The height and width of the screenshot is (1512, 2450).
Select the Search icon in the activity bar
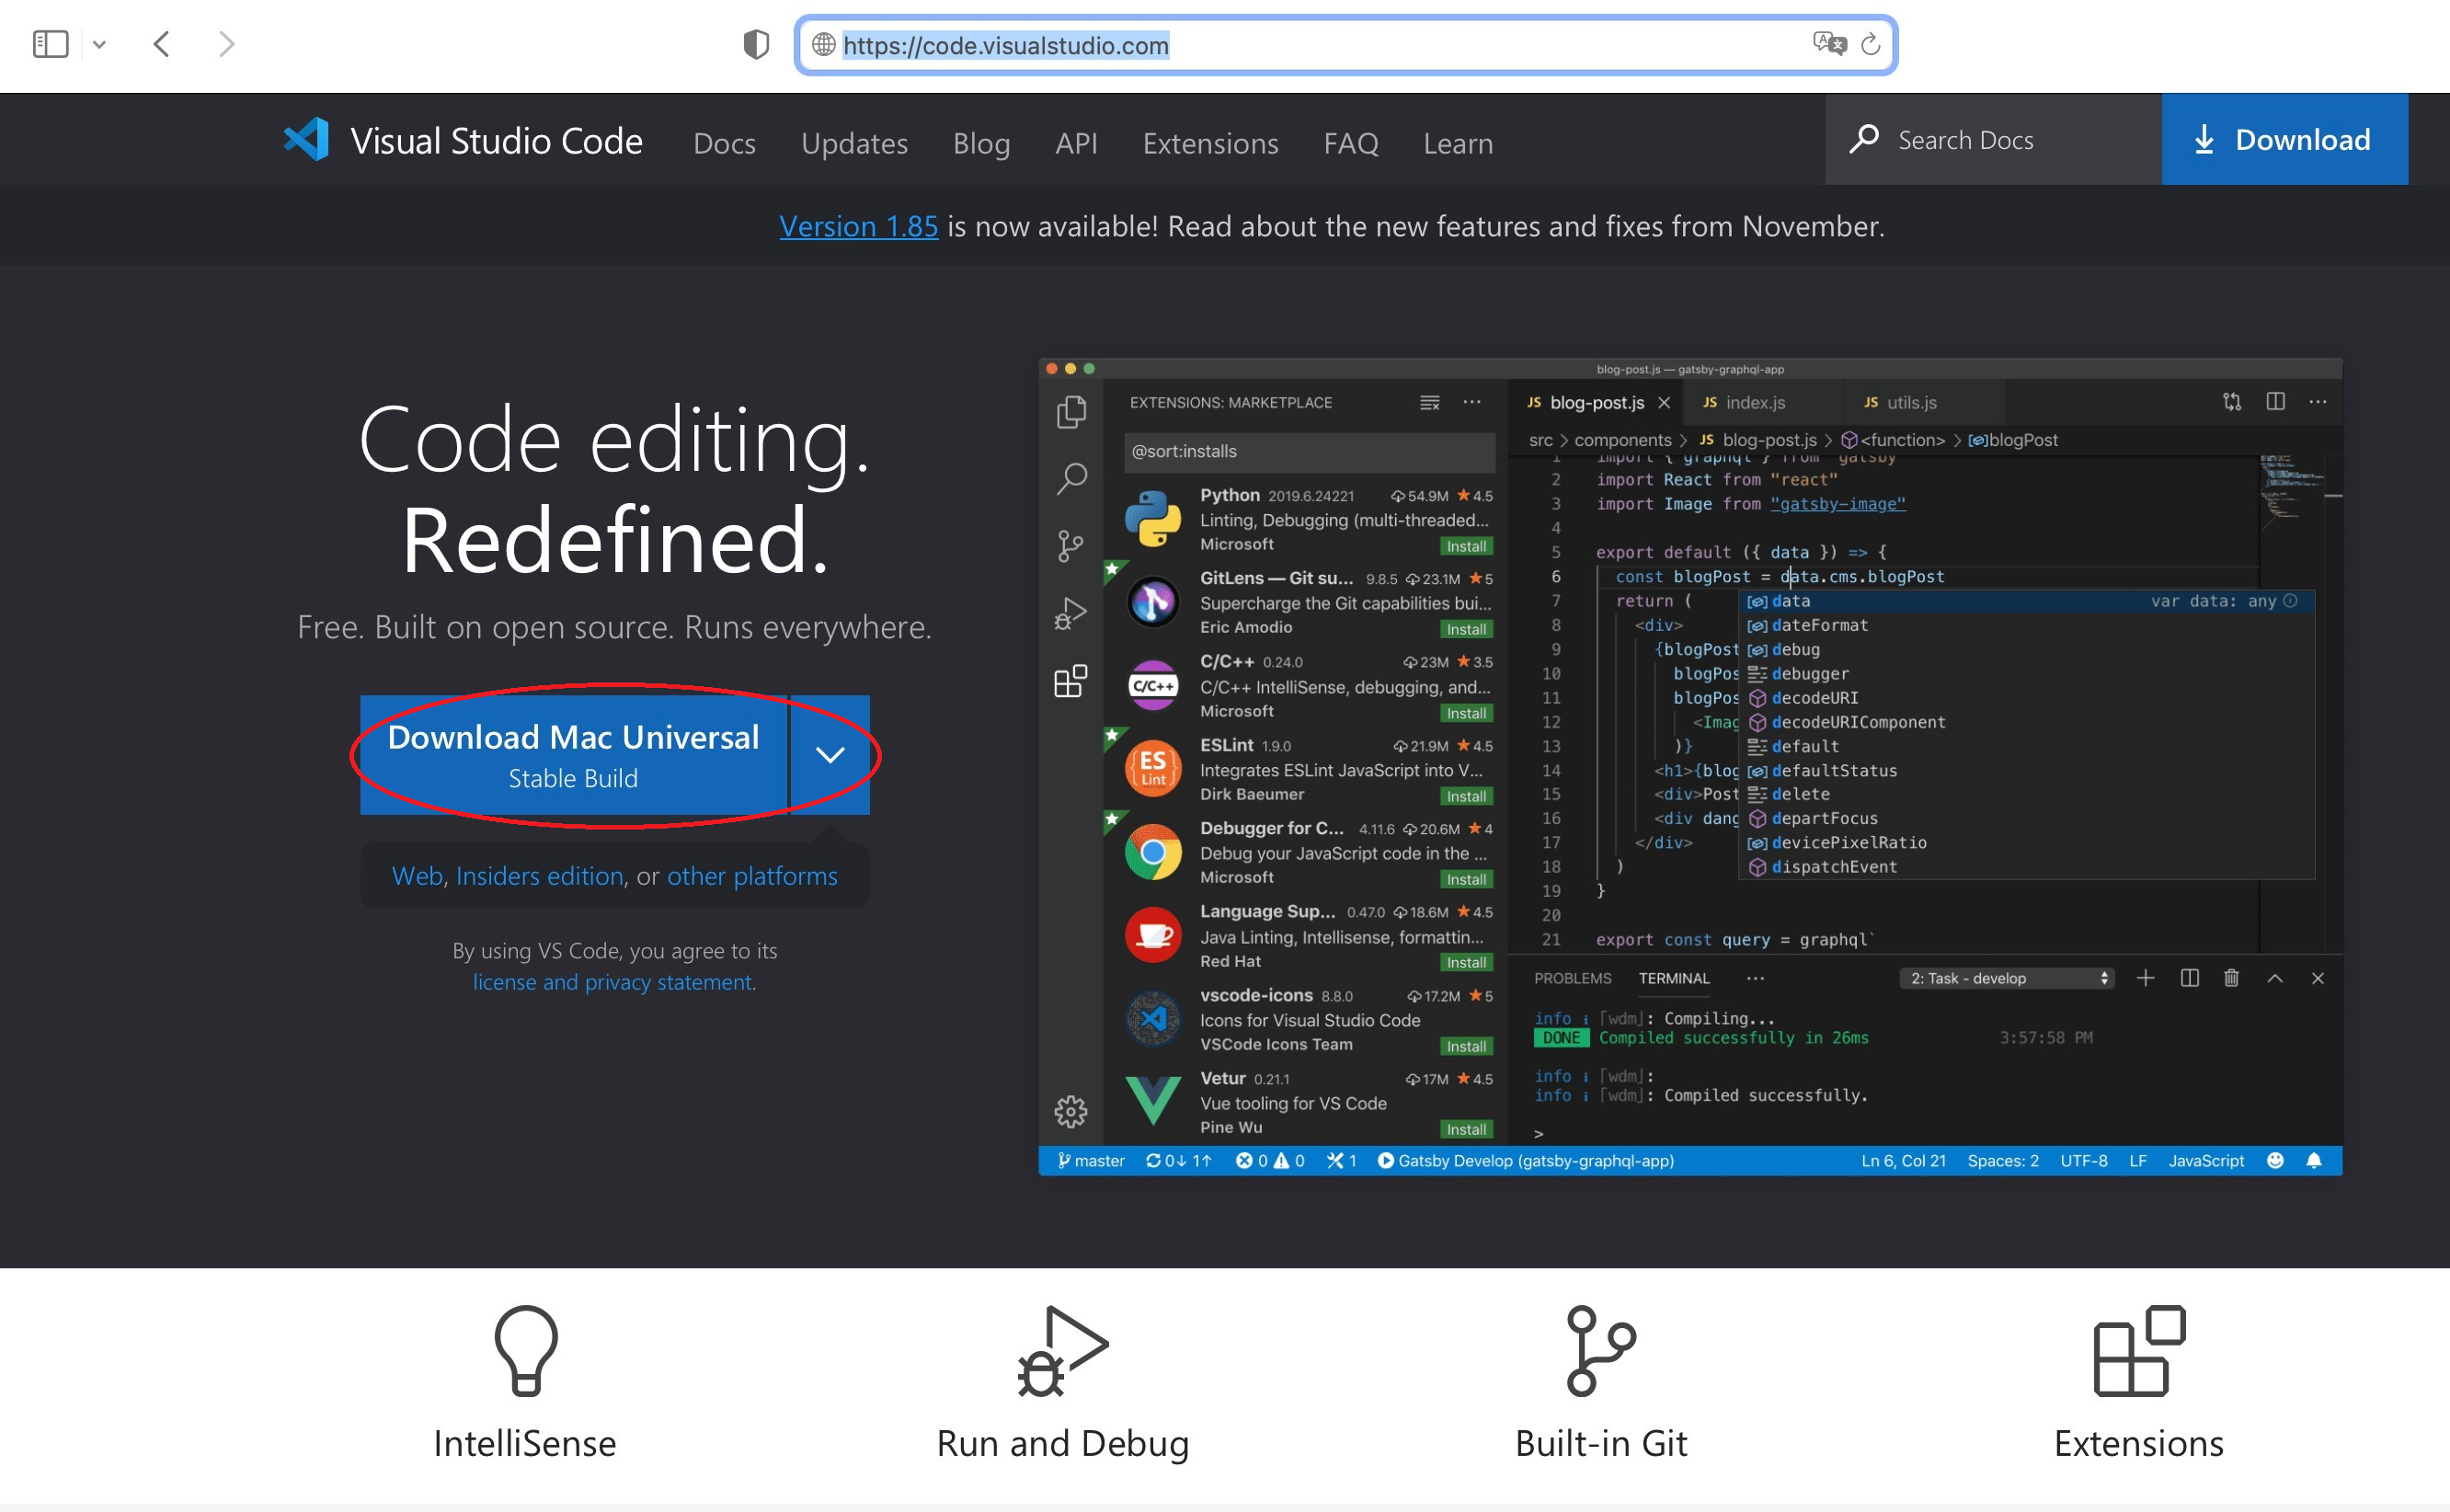1071,478
